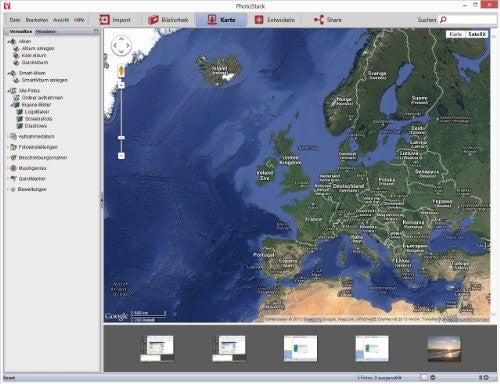
Task: Select the Kein Album entry
Action: click(x=34, y=55)
